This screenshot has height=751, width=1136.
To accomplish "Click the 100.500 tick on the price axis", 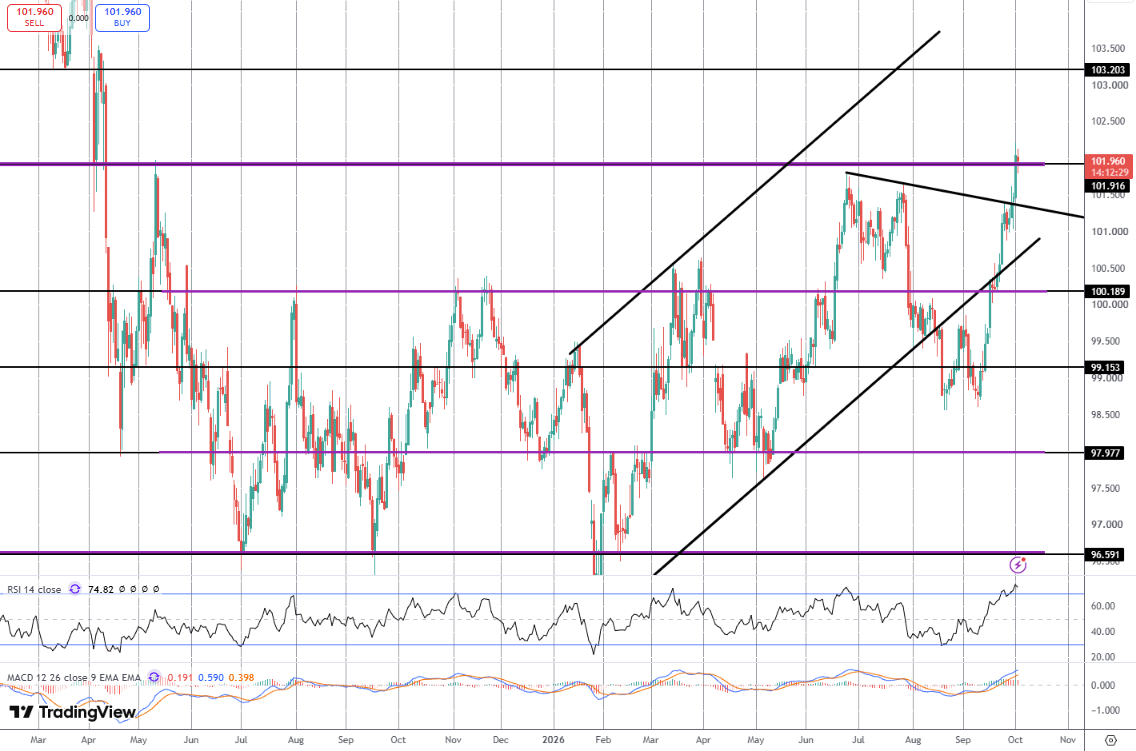I will (x=1108, y=268).
